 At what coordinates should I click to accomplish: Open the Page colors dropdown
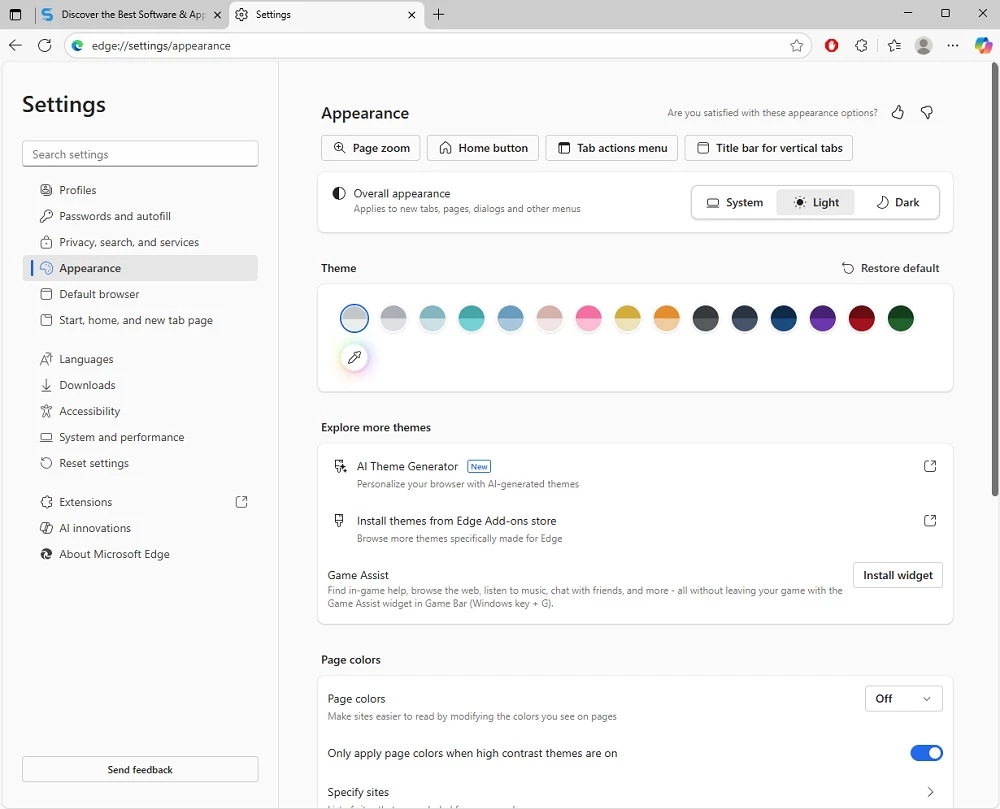pyautogui.click(x=903, y=699)
